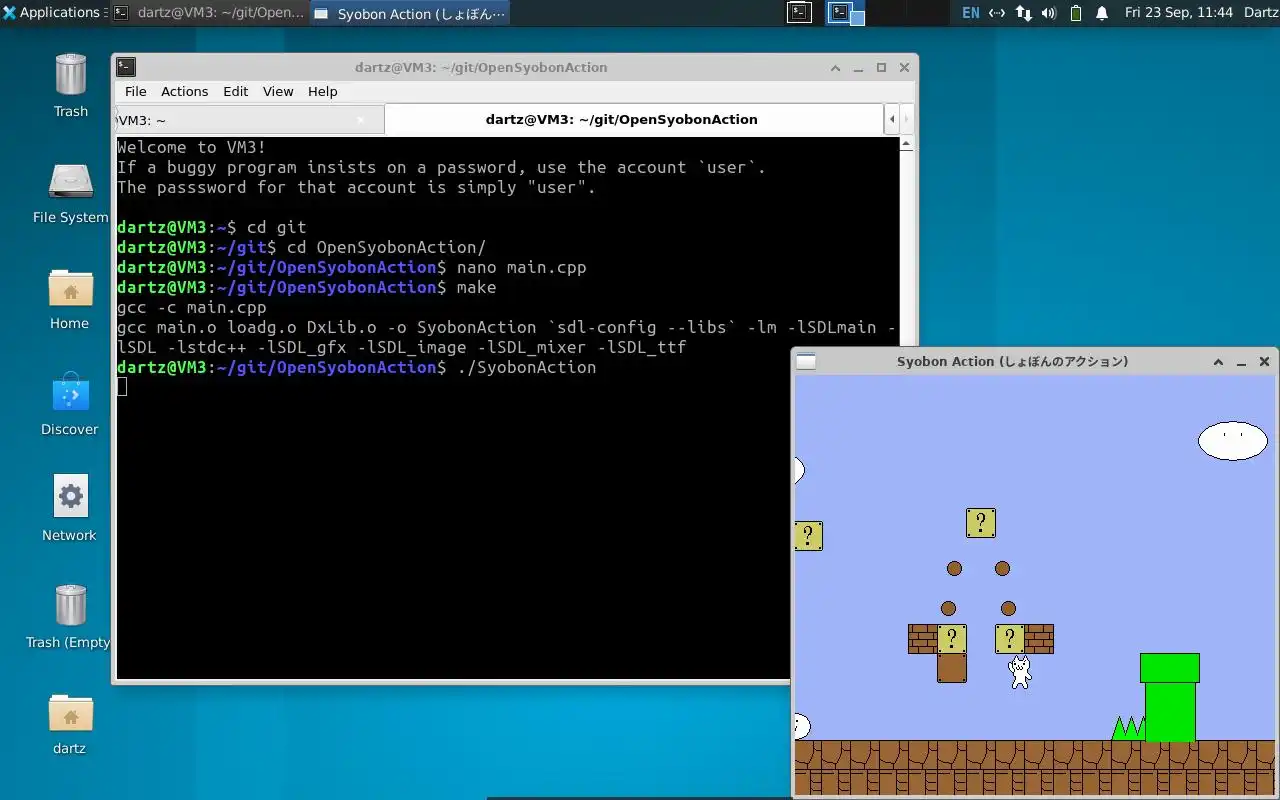
Task: Open the clock showing Fri 23 Sep, 11:44
Action: 1178,13
